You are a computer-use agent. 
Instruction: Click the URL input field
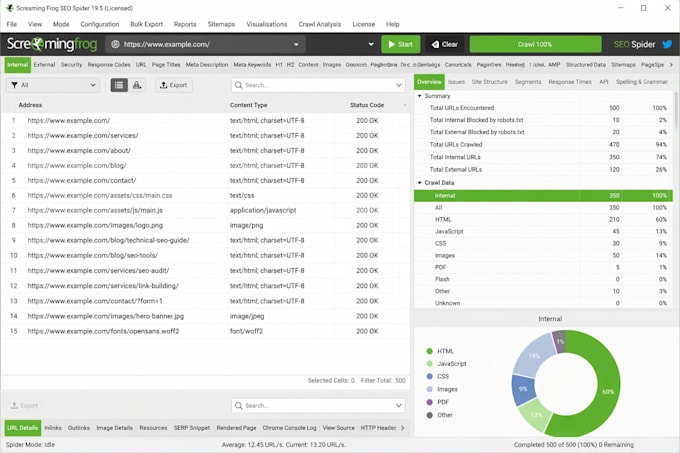pos(207,44)
